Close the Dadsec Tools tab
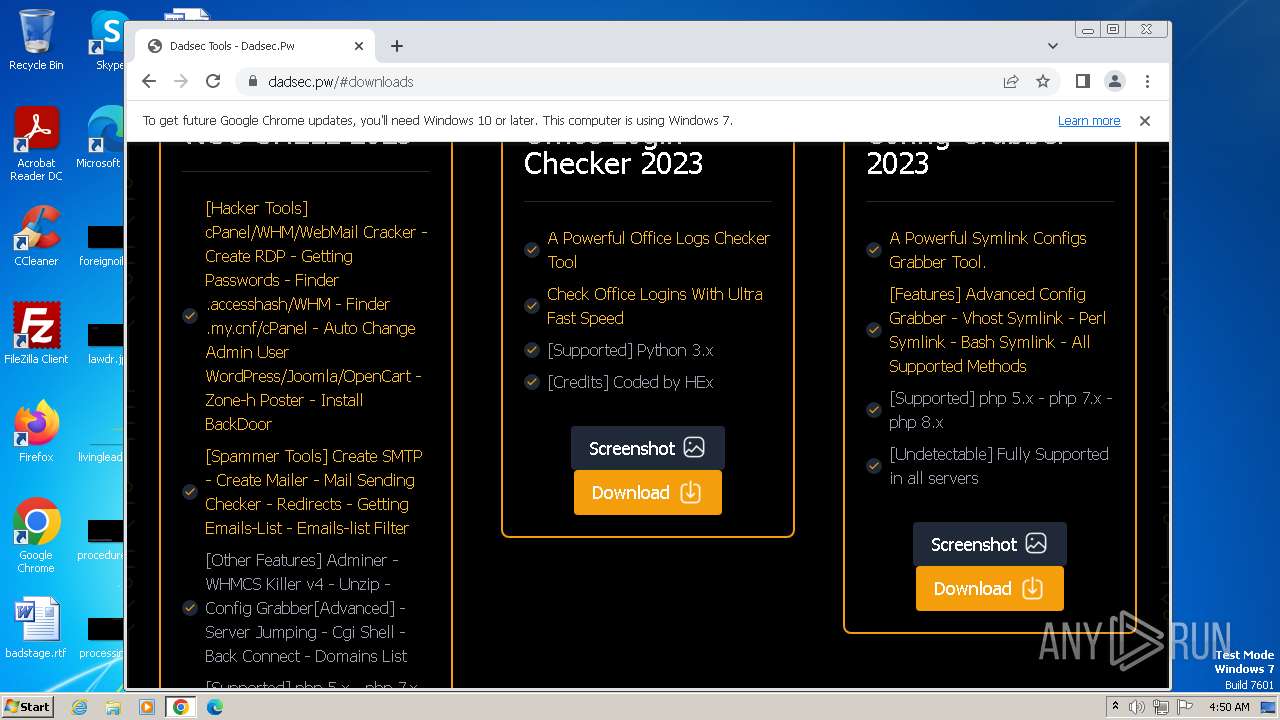 click(359, 46)
